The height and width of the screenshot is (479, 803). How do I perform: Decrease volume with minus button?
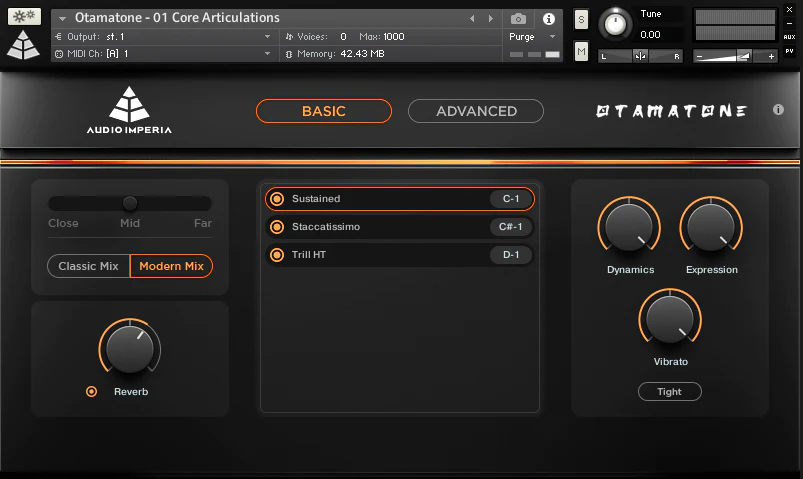click(700, 56)
